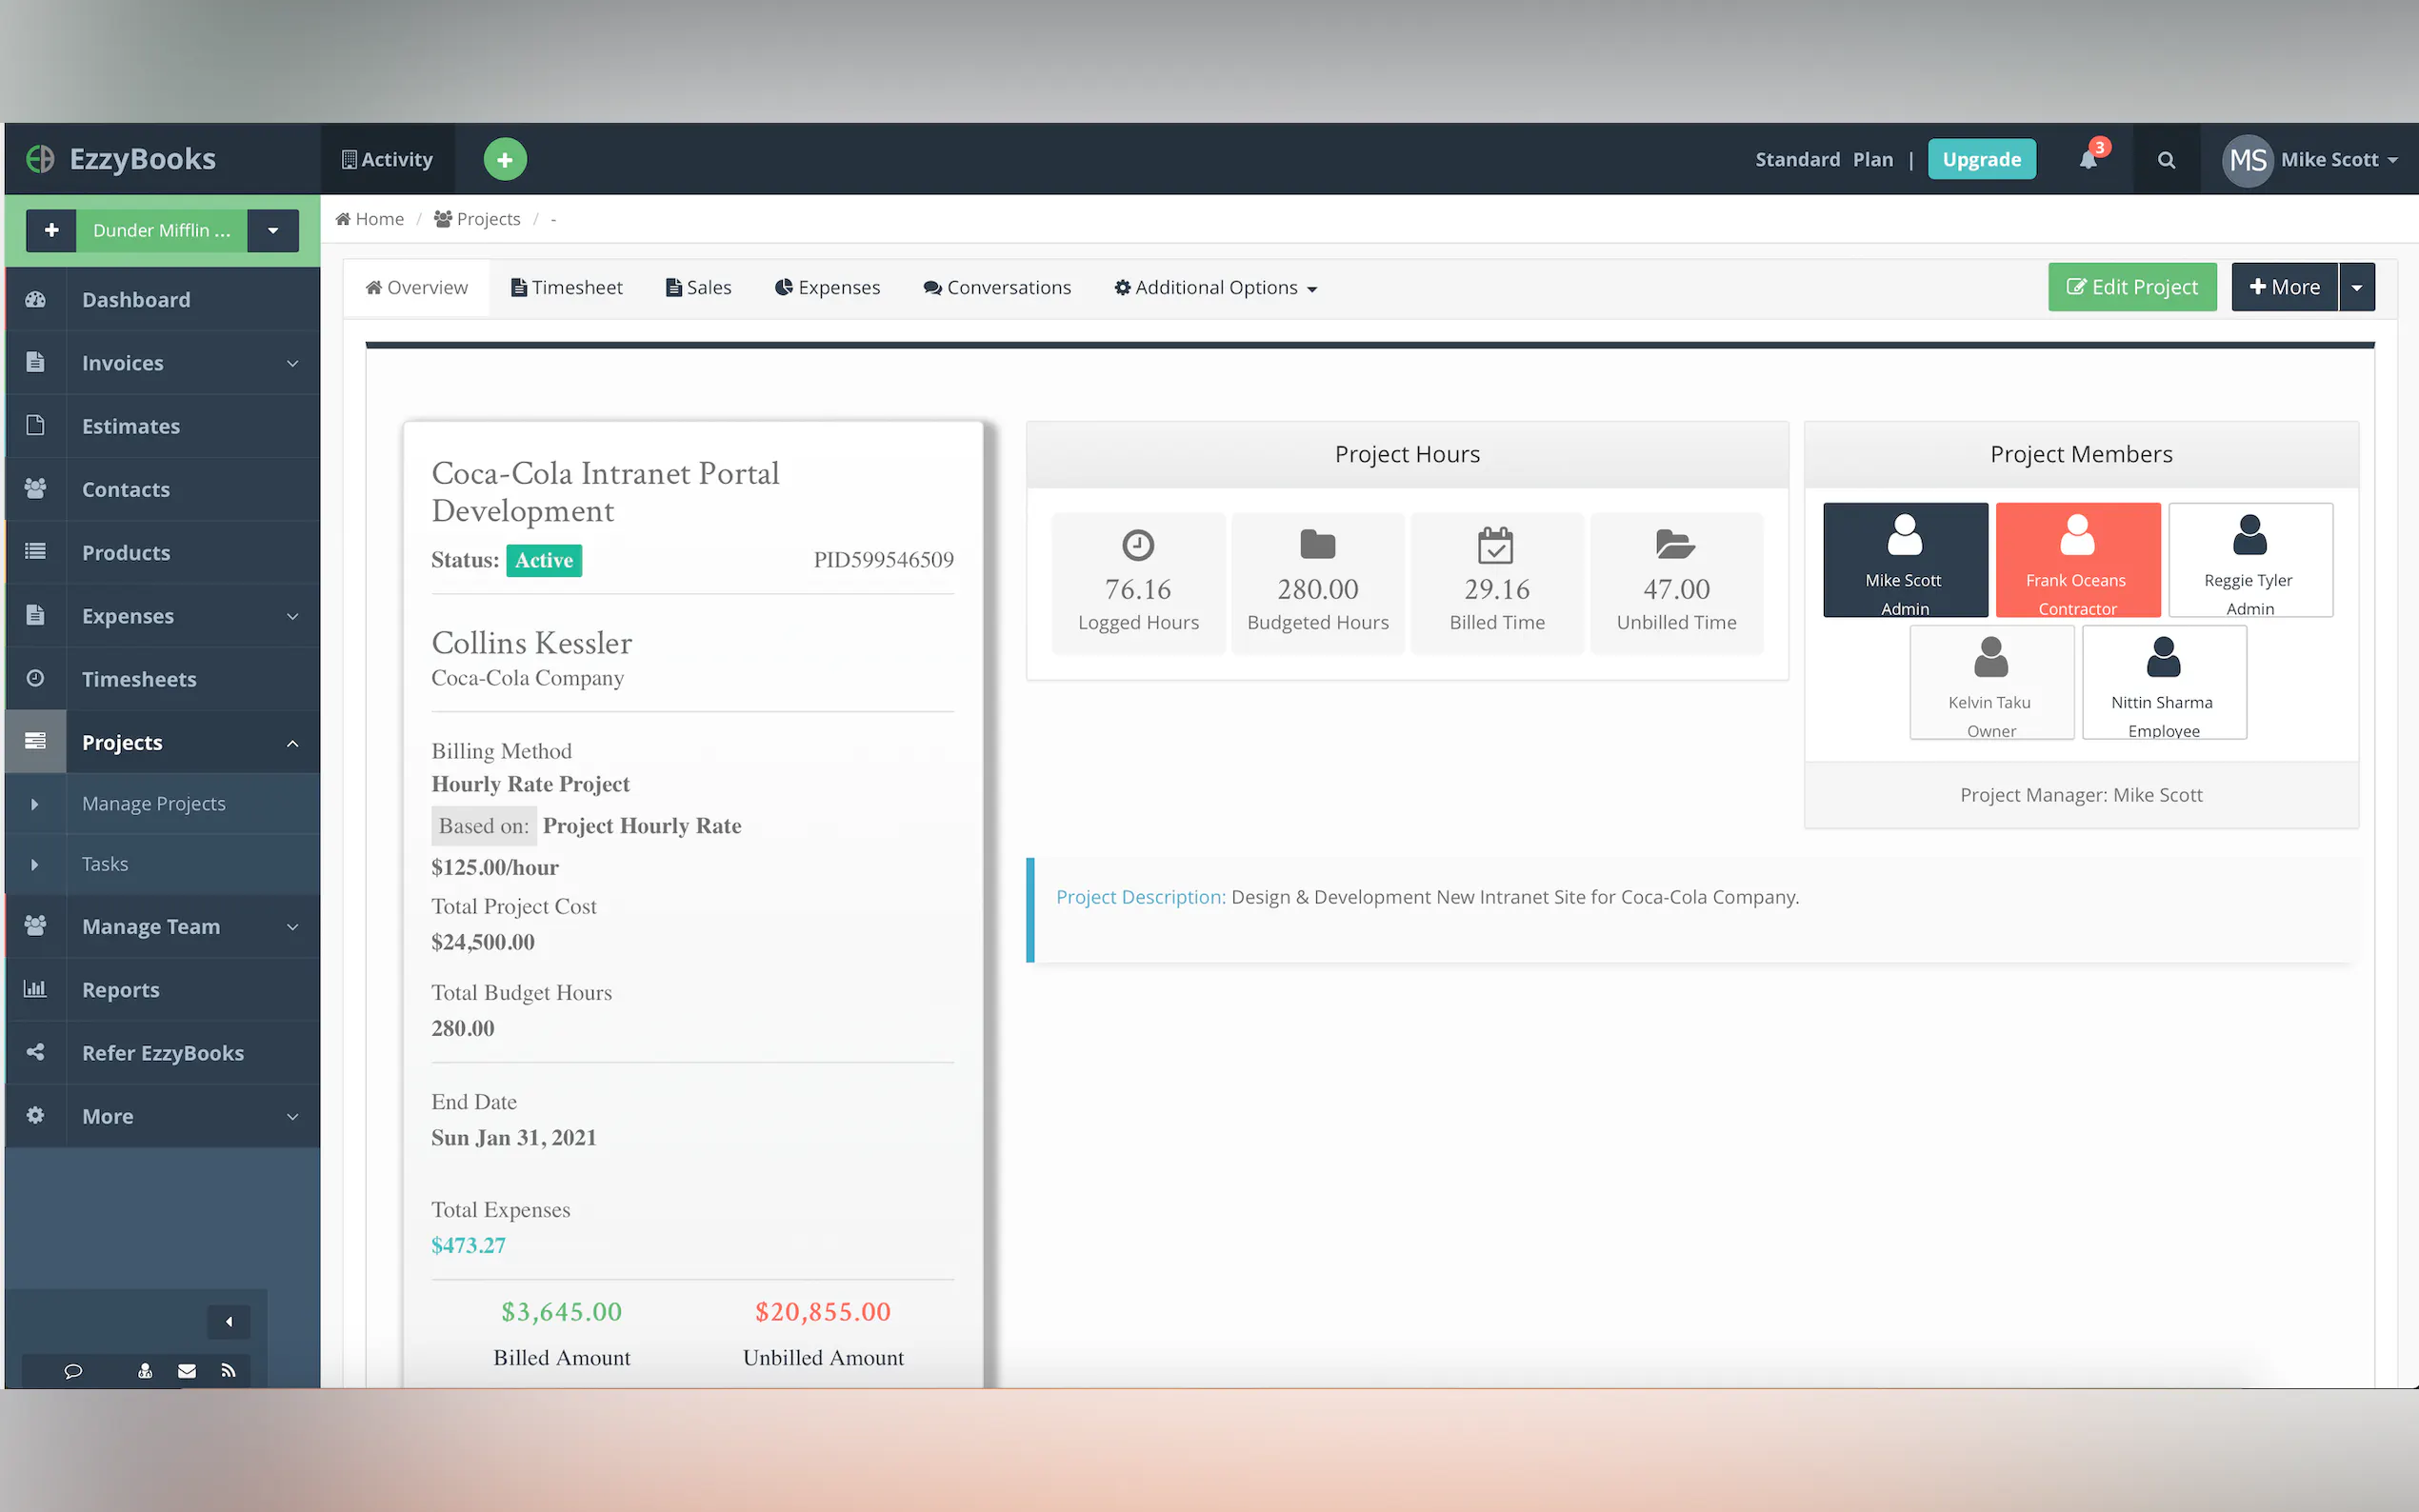Click the $473.27 total expenses link

468,1245
